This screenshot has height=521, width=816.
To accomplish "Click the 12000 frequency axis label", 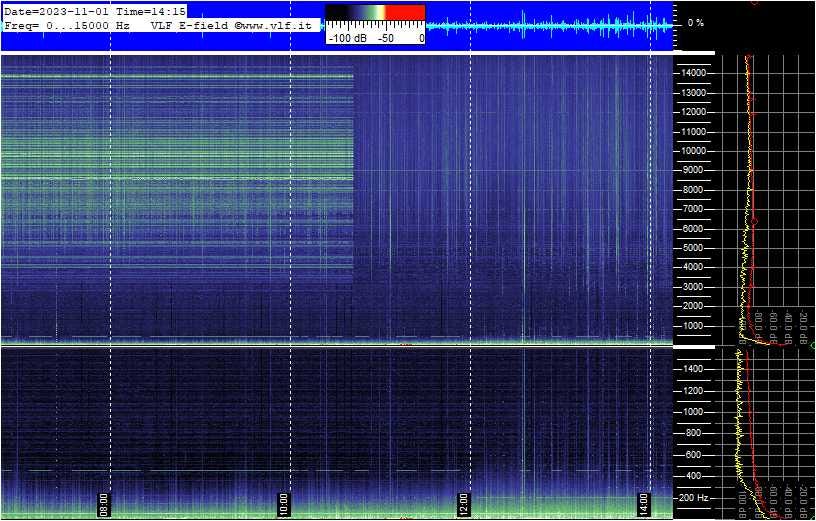I will point(693,112).
